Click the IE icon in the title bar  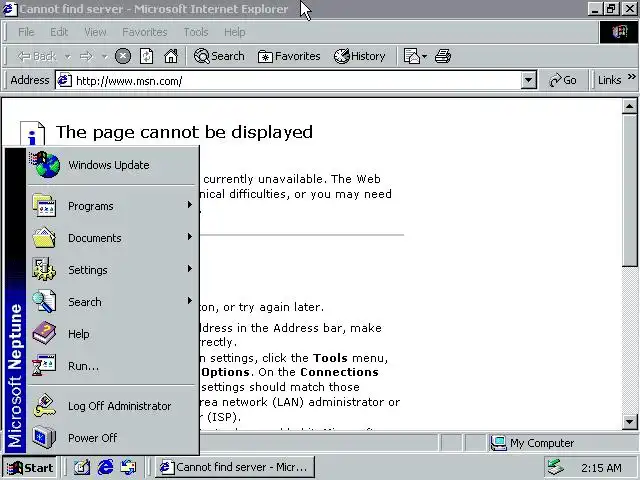(x=10, y=9)
